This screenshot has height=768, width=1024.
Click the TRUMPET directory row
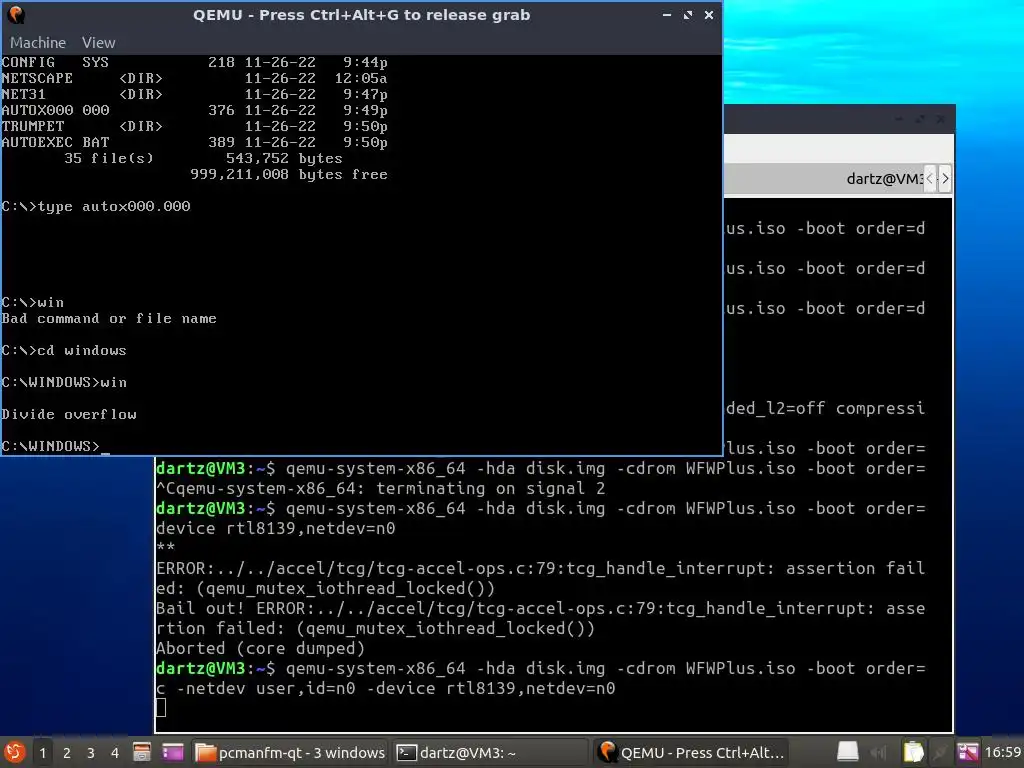coord(195,126)
